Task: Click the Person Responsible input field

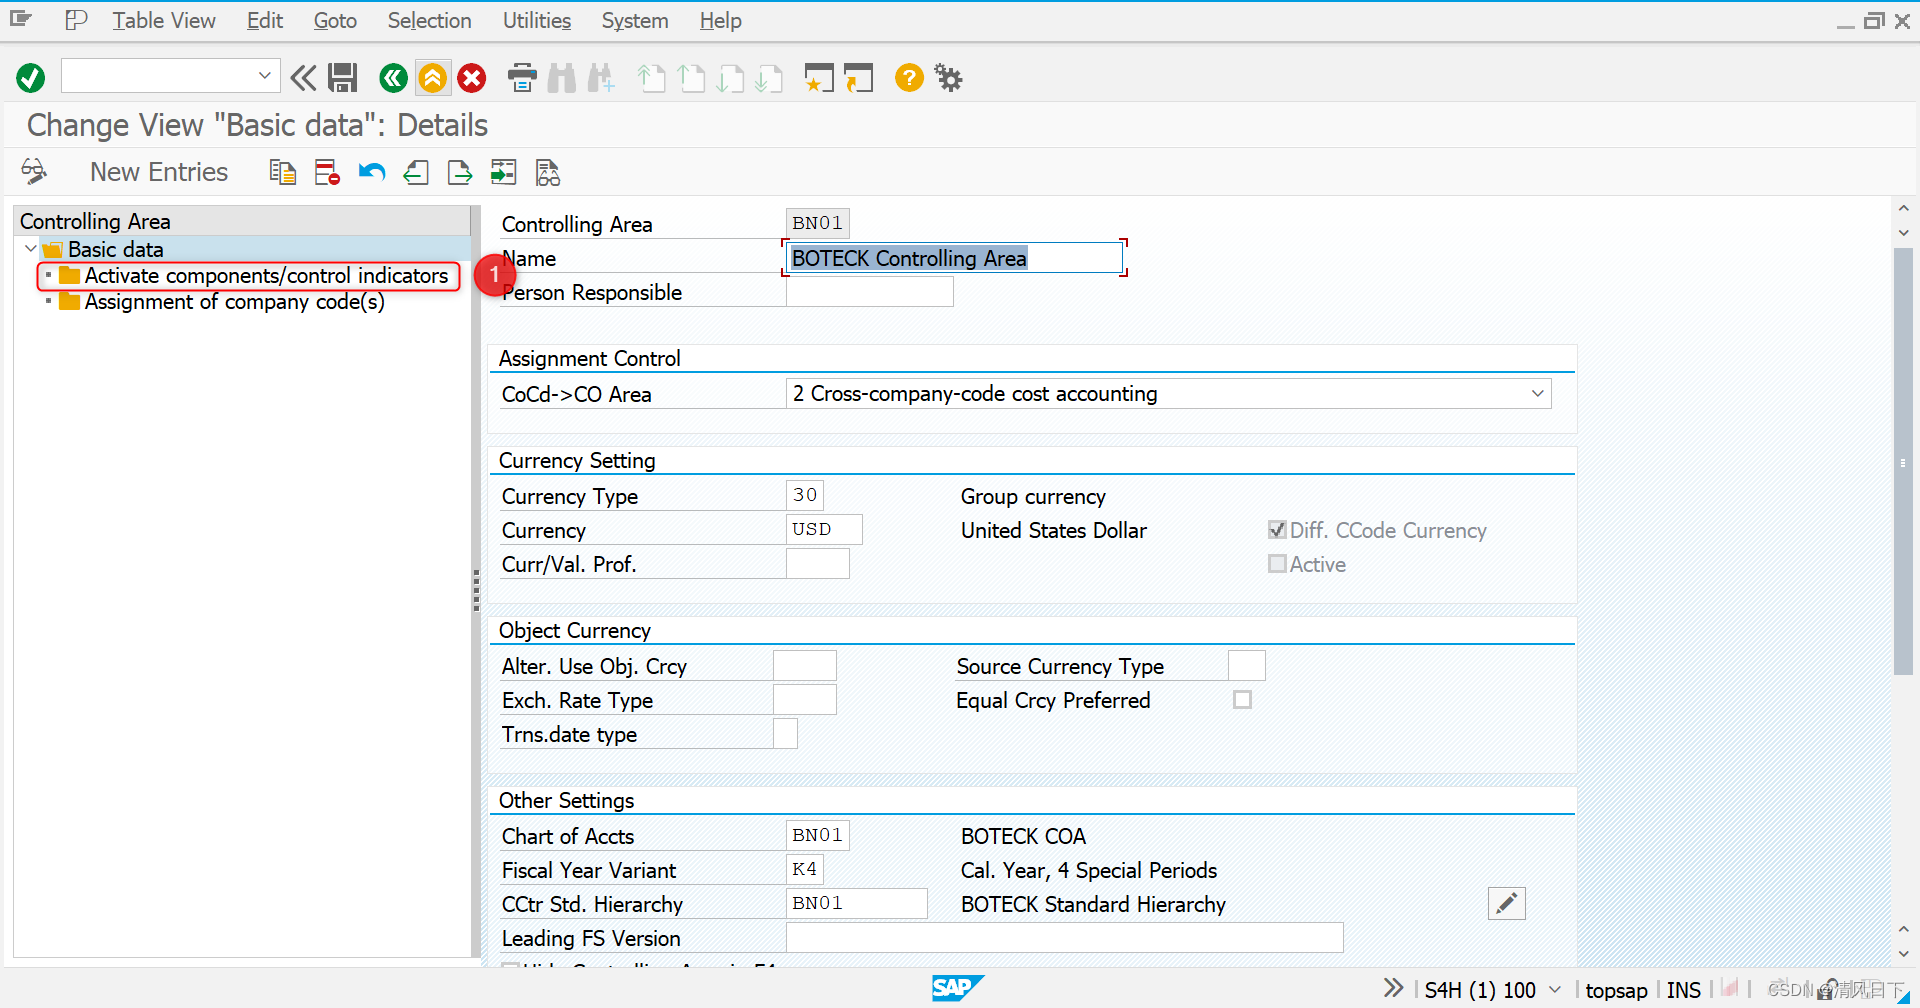Action: pos(870,292)
